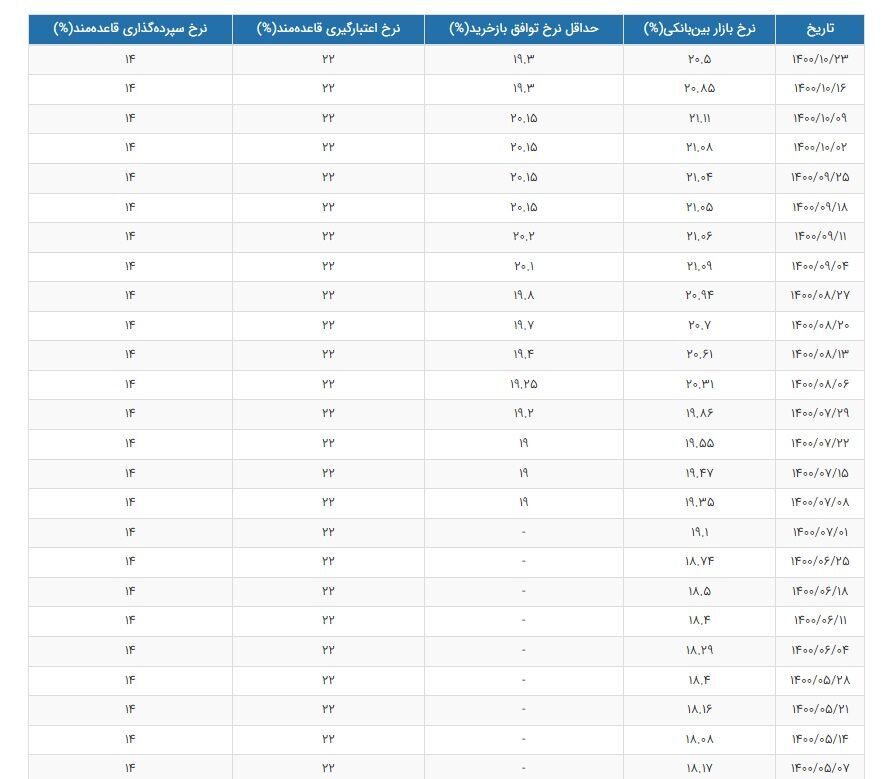Click the repo rate value ۲۰.۱
Image resolution: width=895 pixels, height=779 pixels.
click(x=523, y=265)
